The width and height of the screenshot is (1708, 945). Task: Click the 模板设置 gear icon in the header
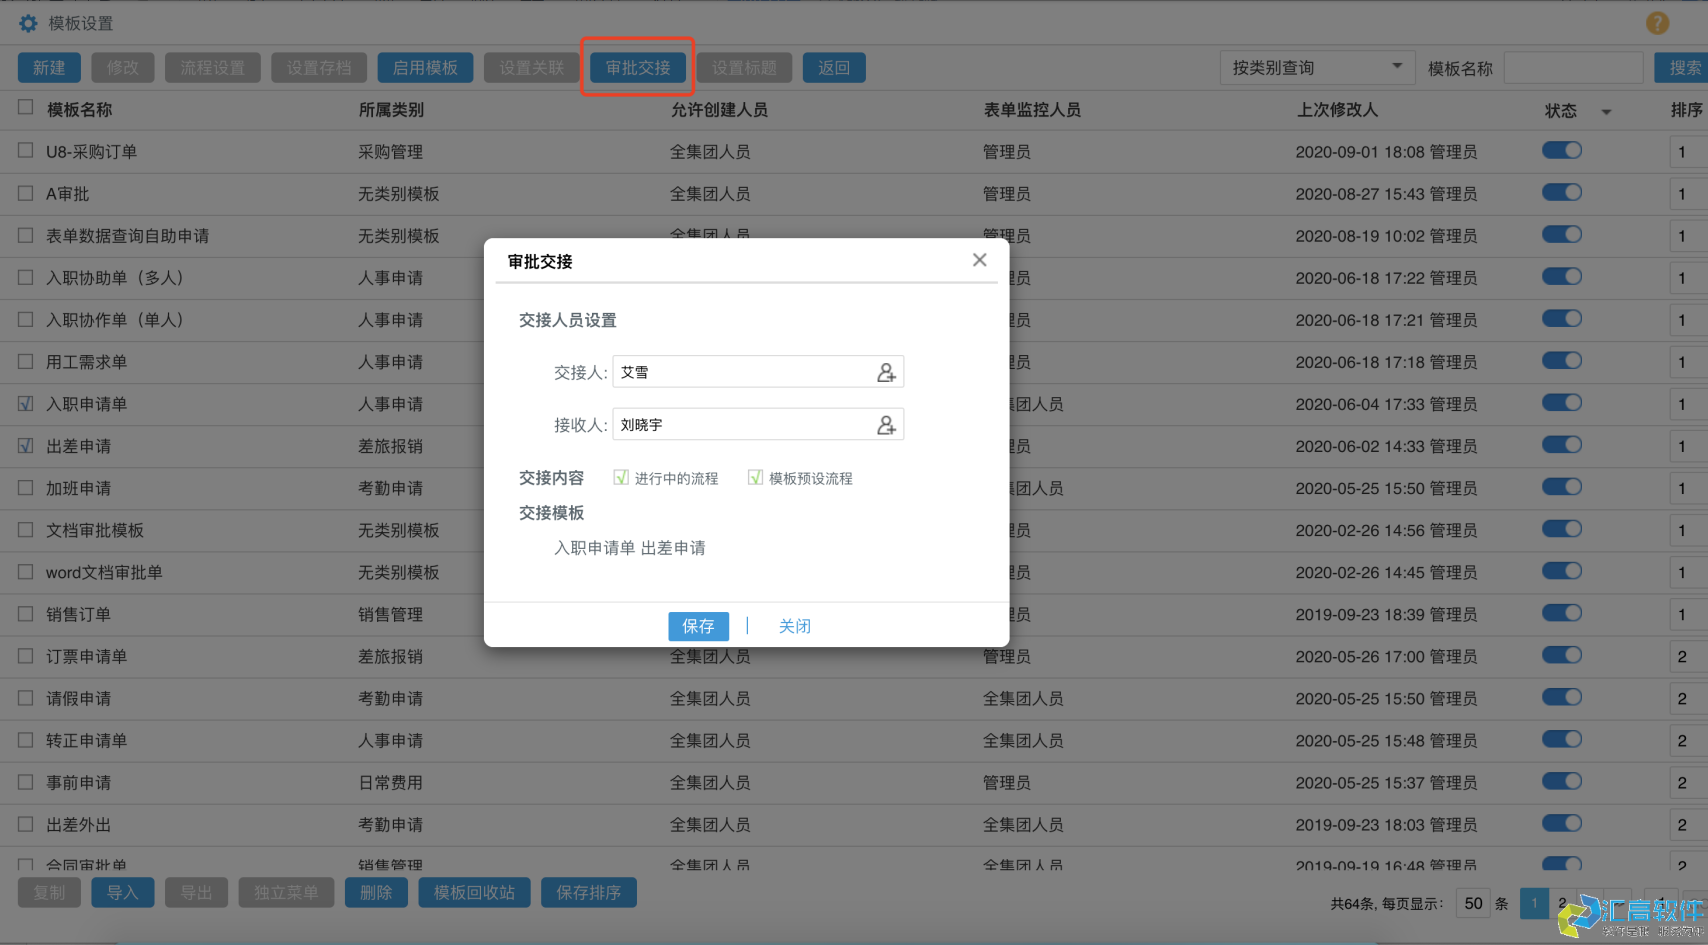[27, 23]
